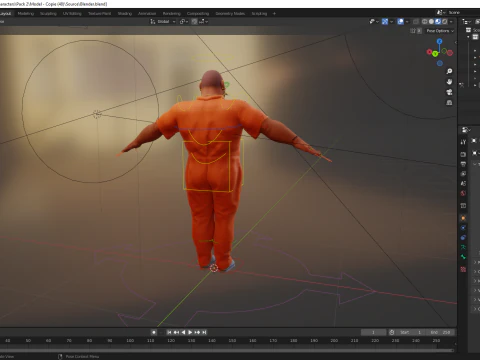Toggle camera view icon in viewport

coord(449,92)
